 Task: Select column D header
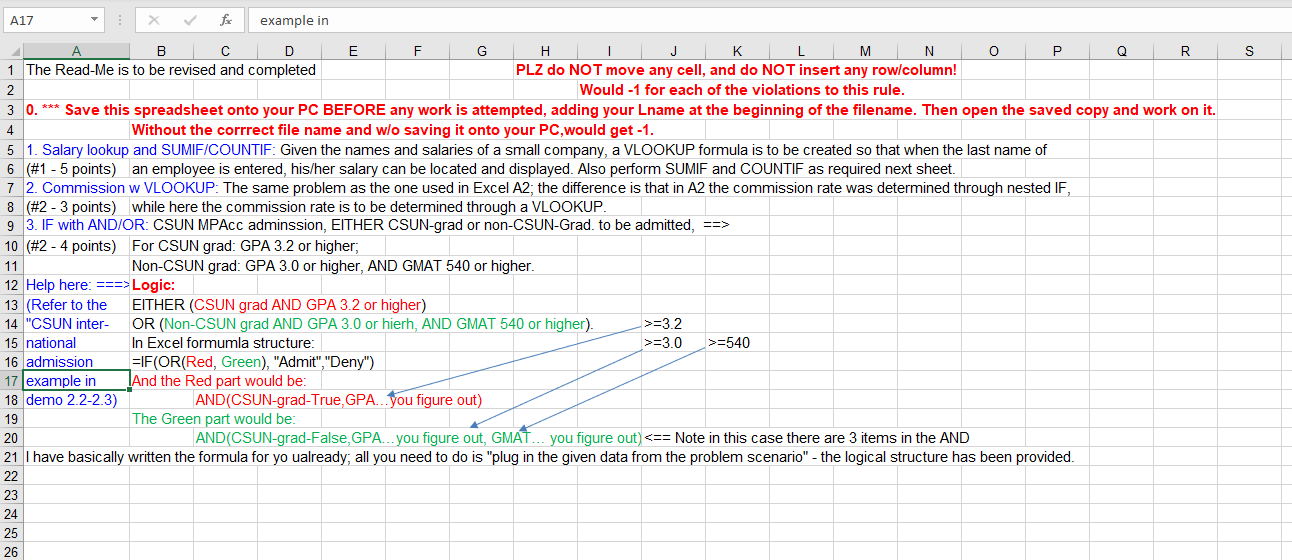290,51
